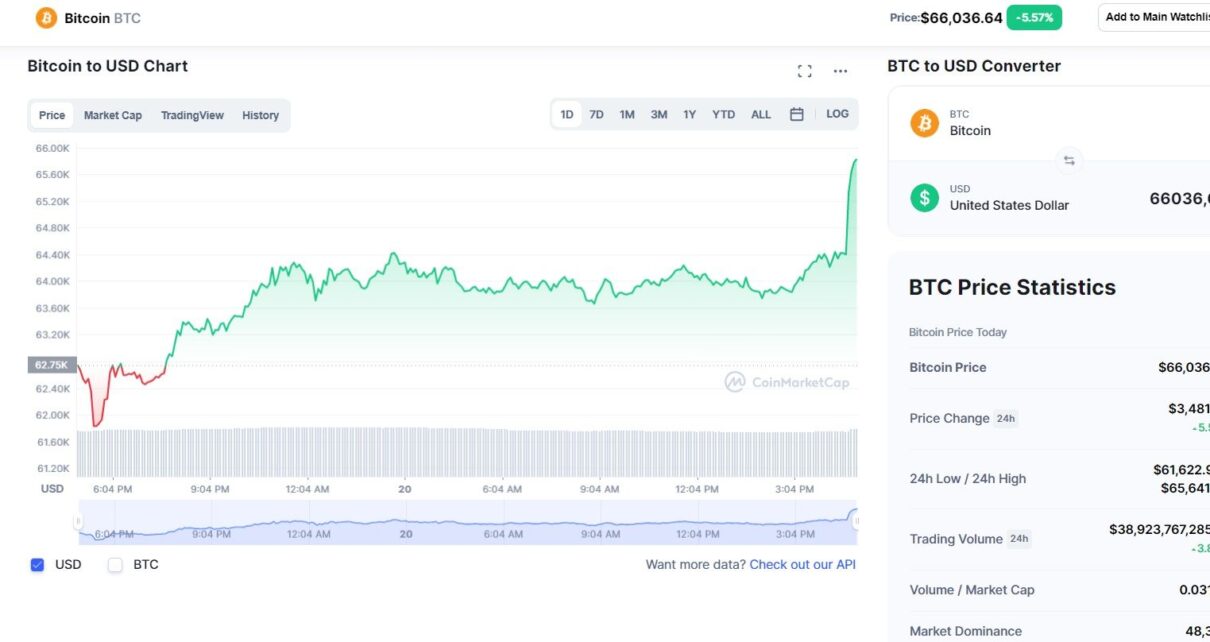
Task: Select the 1D time range
Action: tap(567, 115)
